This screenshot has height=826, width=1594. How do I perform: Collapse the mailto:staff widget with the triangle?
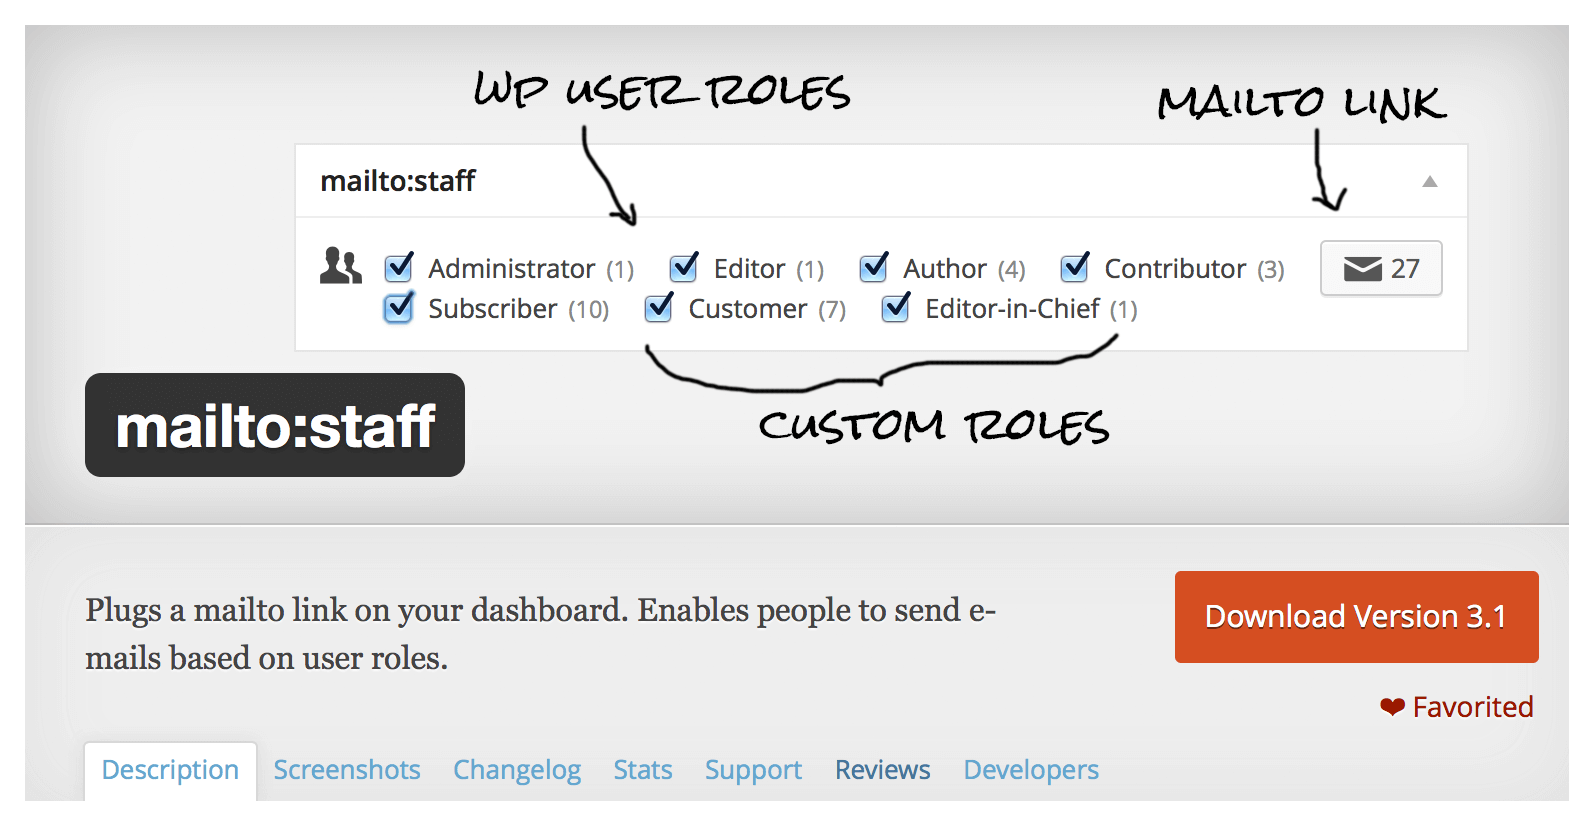pyautogui.click(x=1430, y=181)
